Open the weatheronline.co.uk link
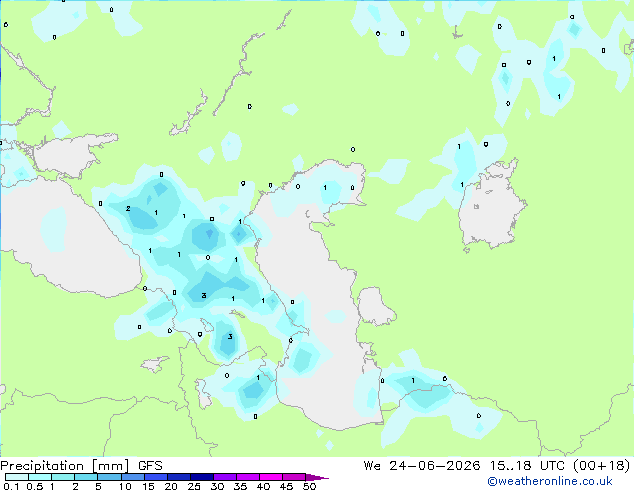This screenshot has height=490, width=634. 549,481
